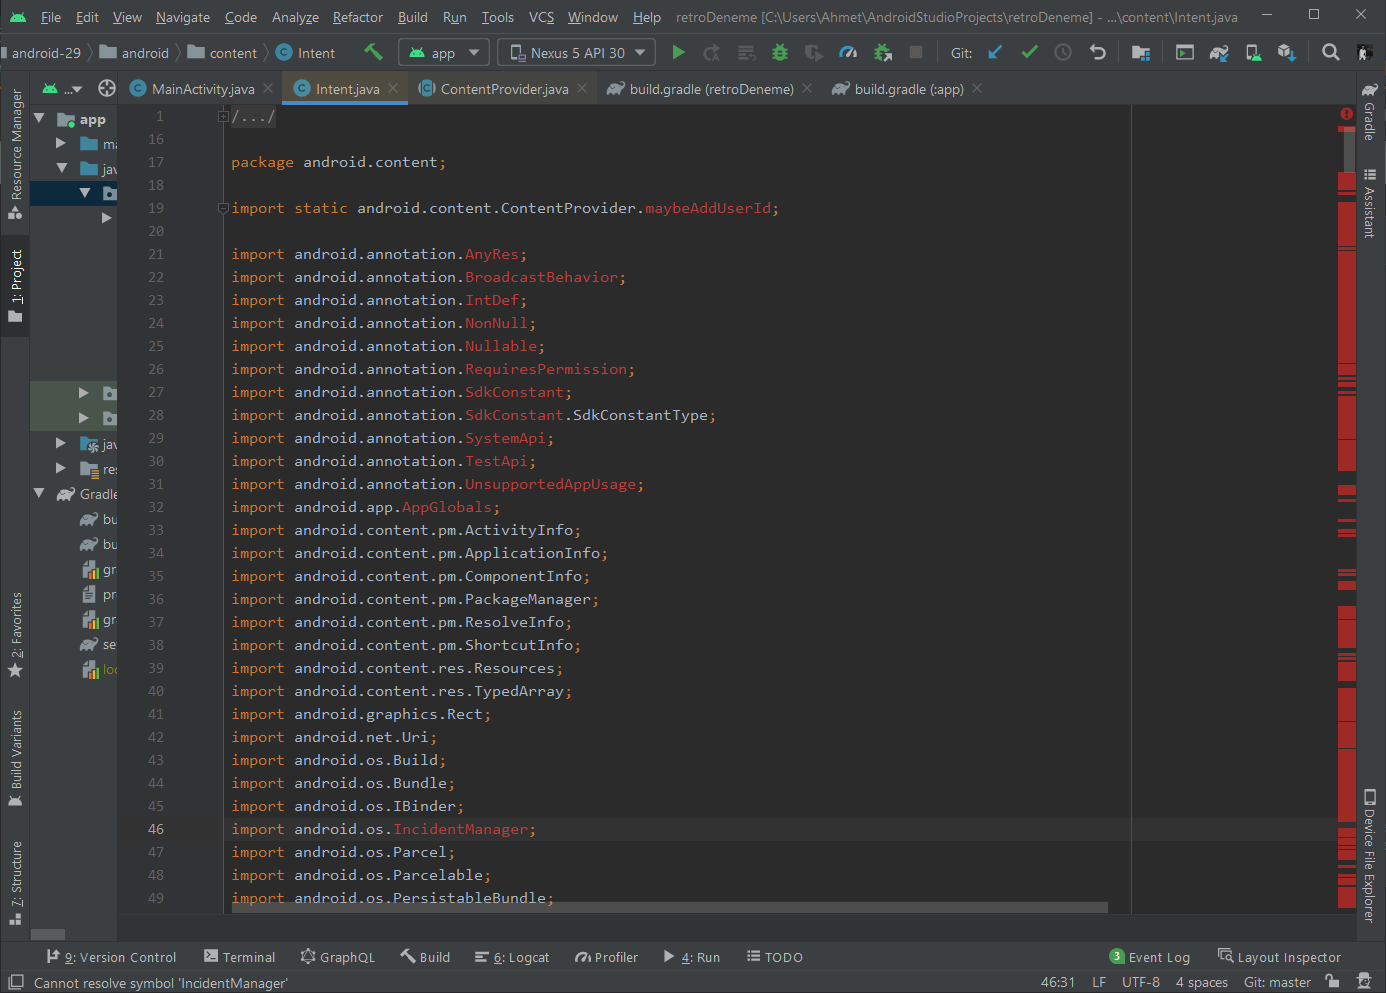1386x993 pixels.
Task: Click the green Run app button
Action: 678,53
